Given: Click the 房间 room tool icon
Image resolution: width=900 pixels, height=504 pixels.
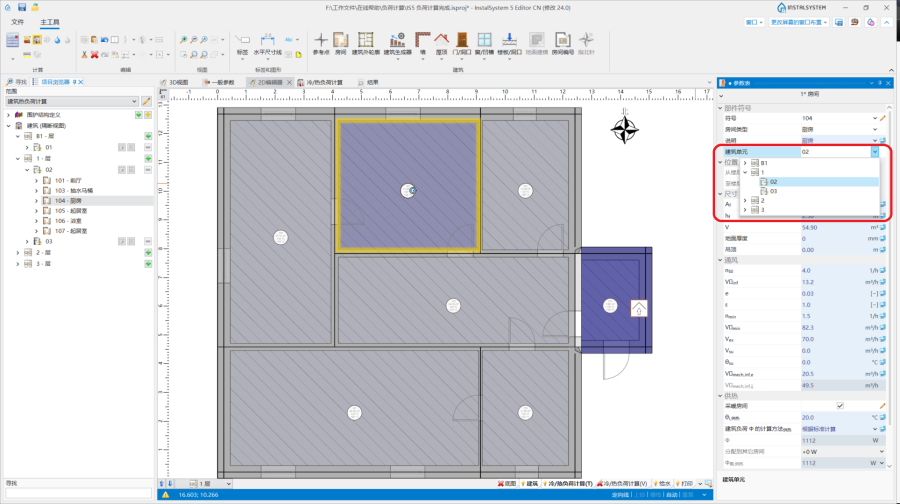Looking at the screenshot, I should [341, 42].
